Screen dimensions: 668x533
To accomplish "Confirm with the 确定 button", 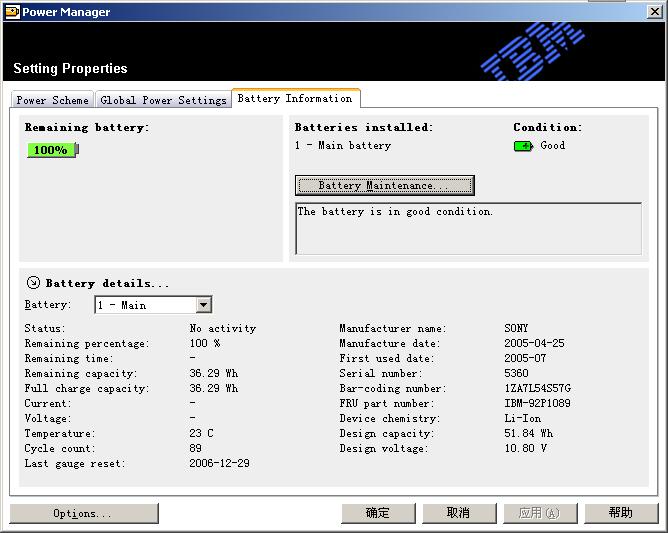I will coord(378,513).
